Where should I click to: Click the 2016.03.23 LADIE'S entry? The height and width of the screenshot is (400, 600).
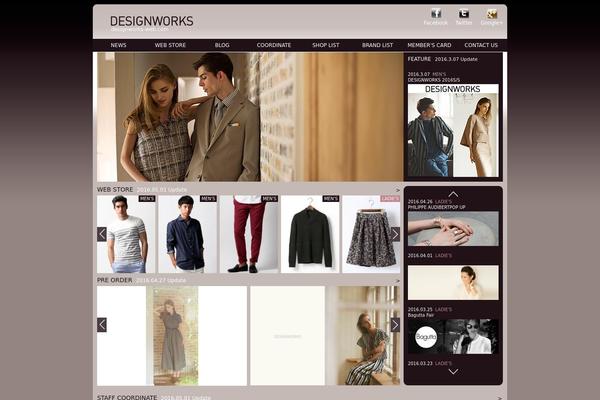(430, 363)
